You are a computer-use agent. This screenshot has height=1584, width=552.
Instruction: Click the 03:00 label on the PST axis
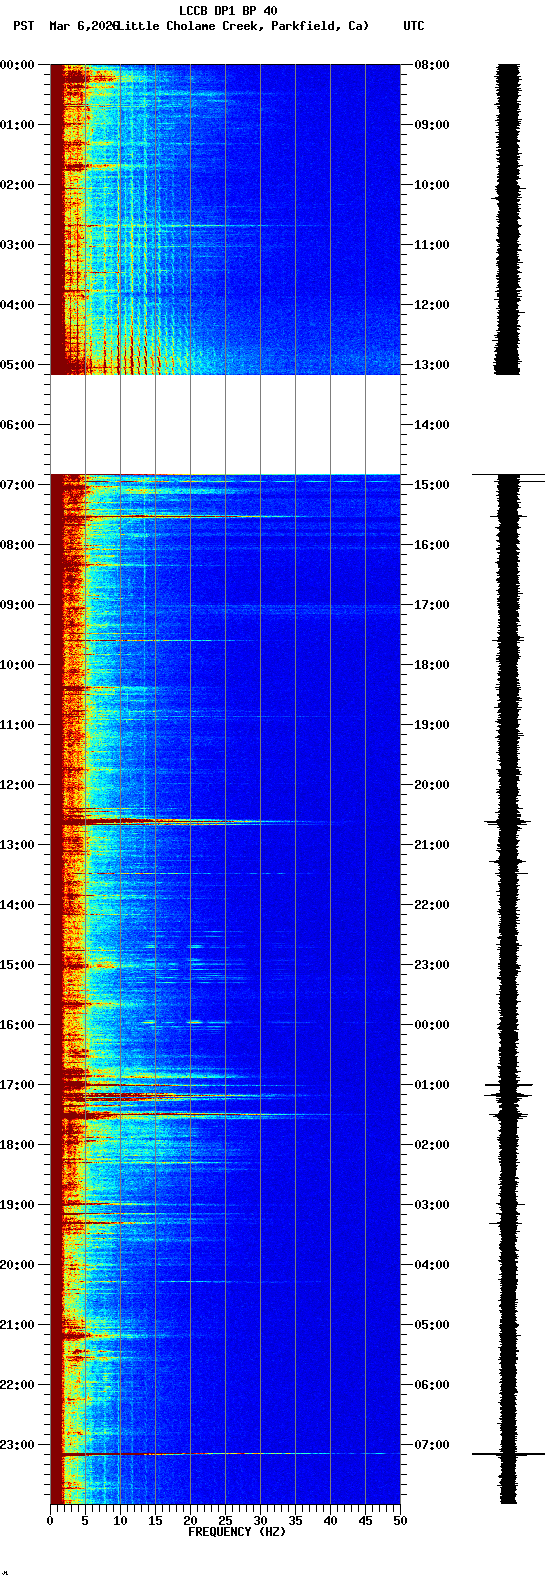pos(18,245)
